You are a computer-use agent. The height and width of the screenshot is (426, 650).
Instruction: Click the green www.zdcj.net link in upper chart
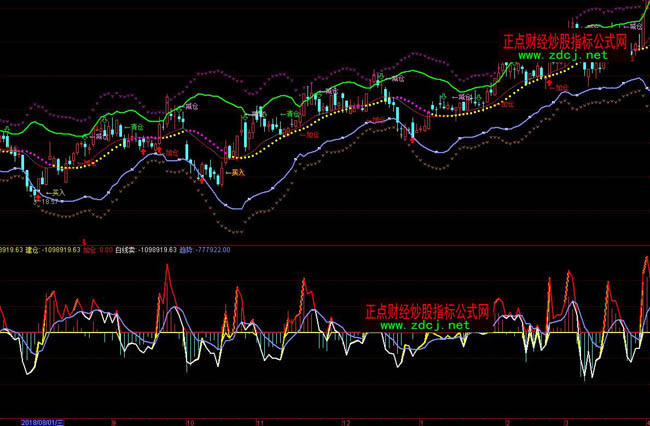(563, 55)
